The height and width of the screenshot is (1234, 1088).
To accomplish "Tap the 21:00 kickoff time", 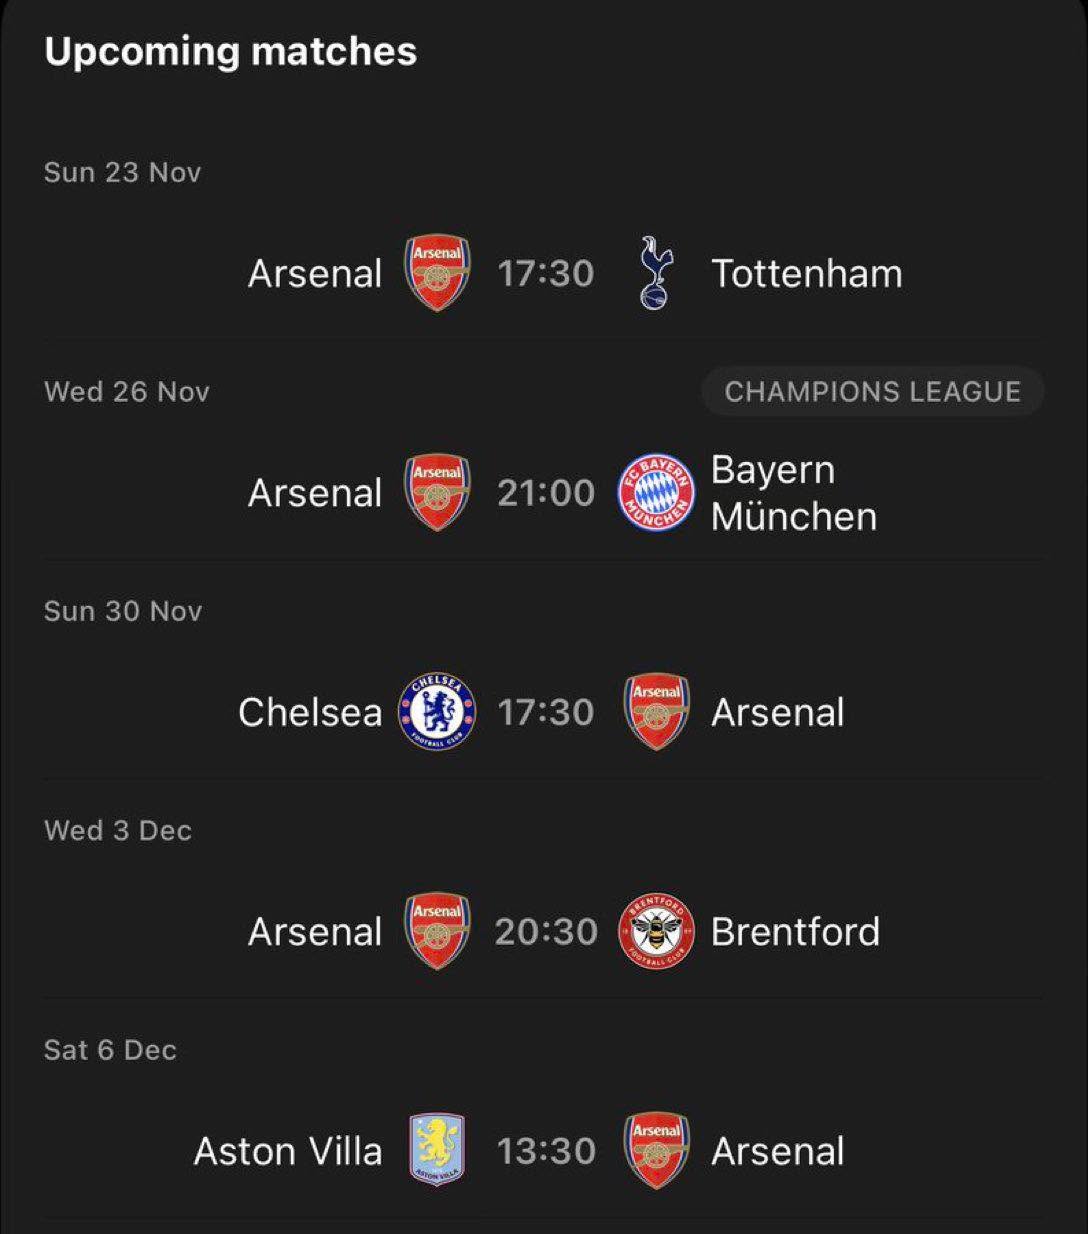I will coord(546,492).
